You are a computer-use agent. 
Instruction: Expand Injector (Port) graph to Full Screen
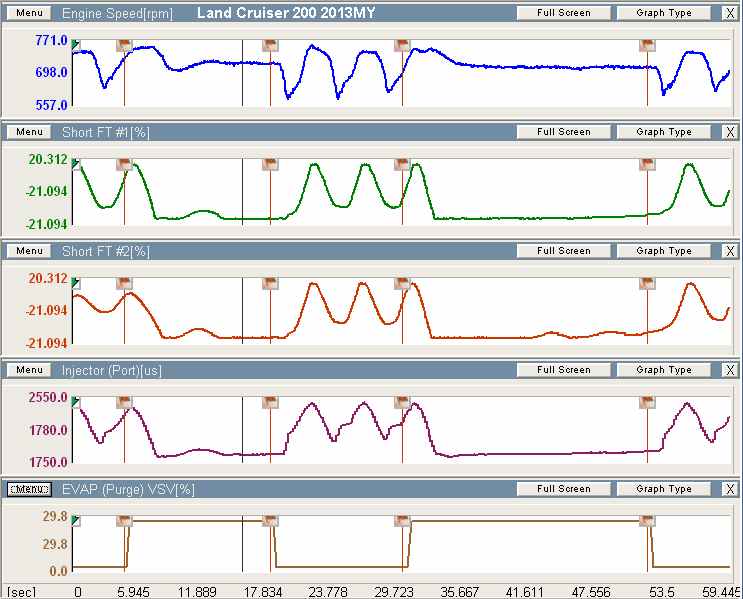click(x=563, y=370)
